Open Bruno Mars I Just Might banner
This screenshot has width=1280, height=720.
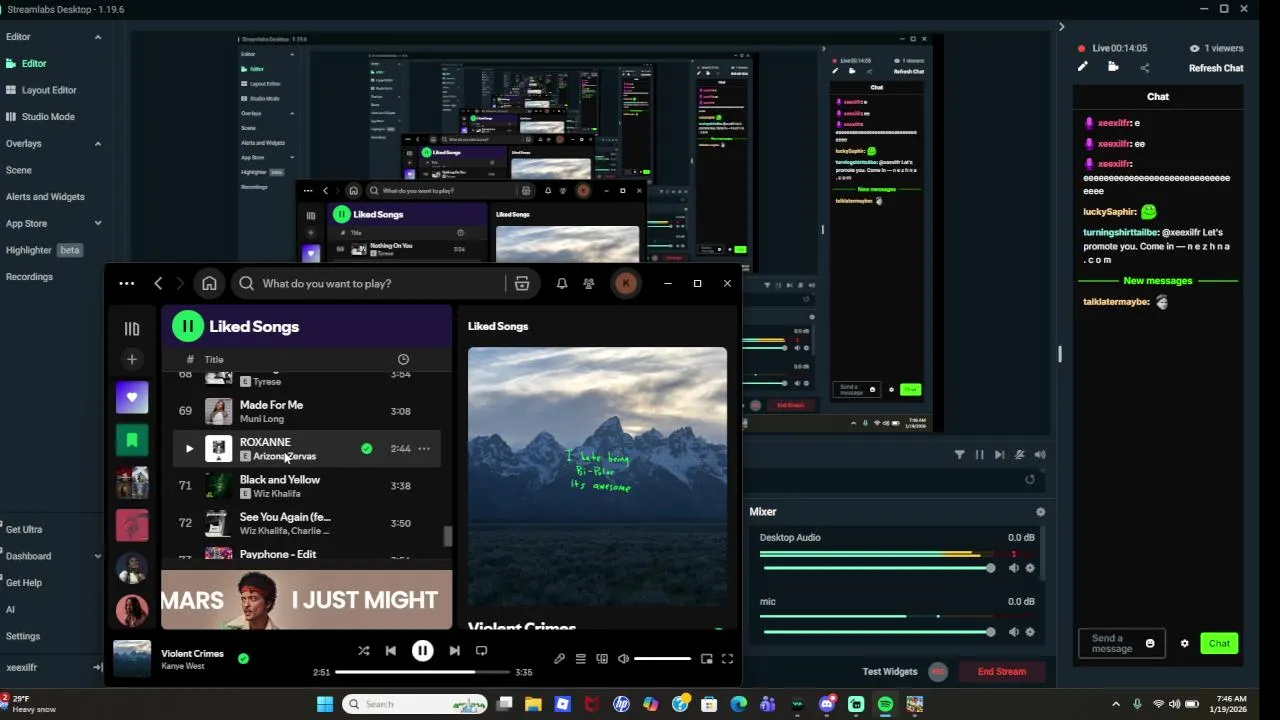tap(307, 600)
